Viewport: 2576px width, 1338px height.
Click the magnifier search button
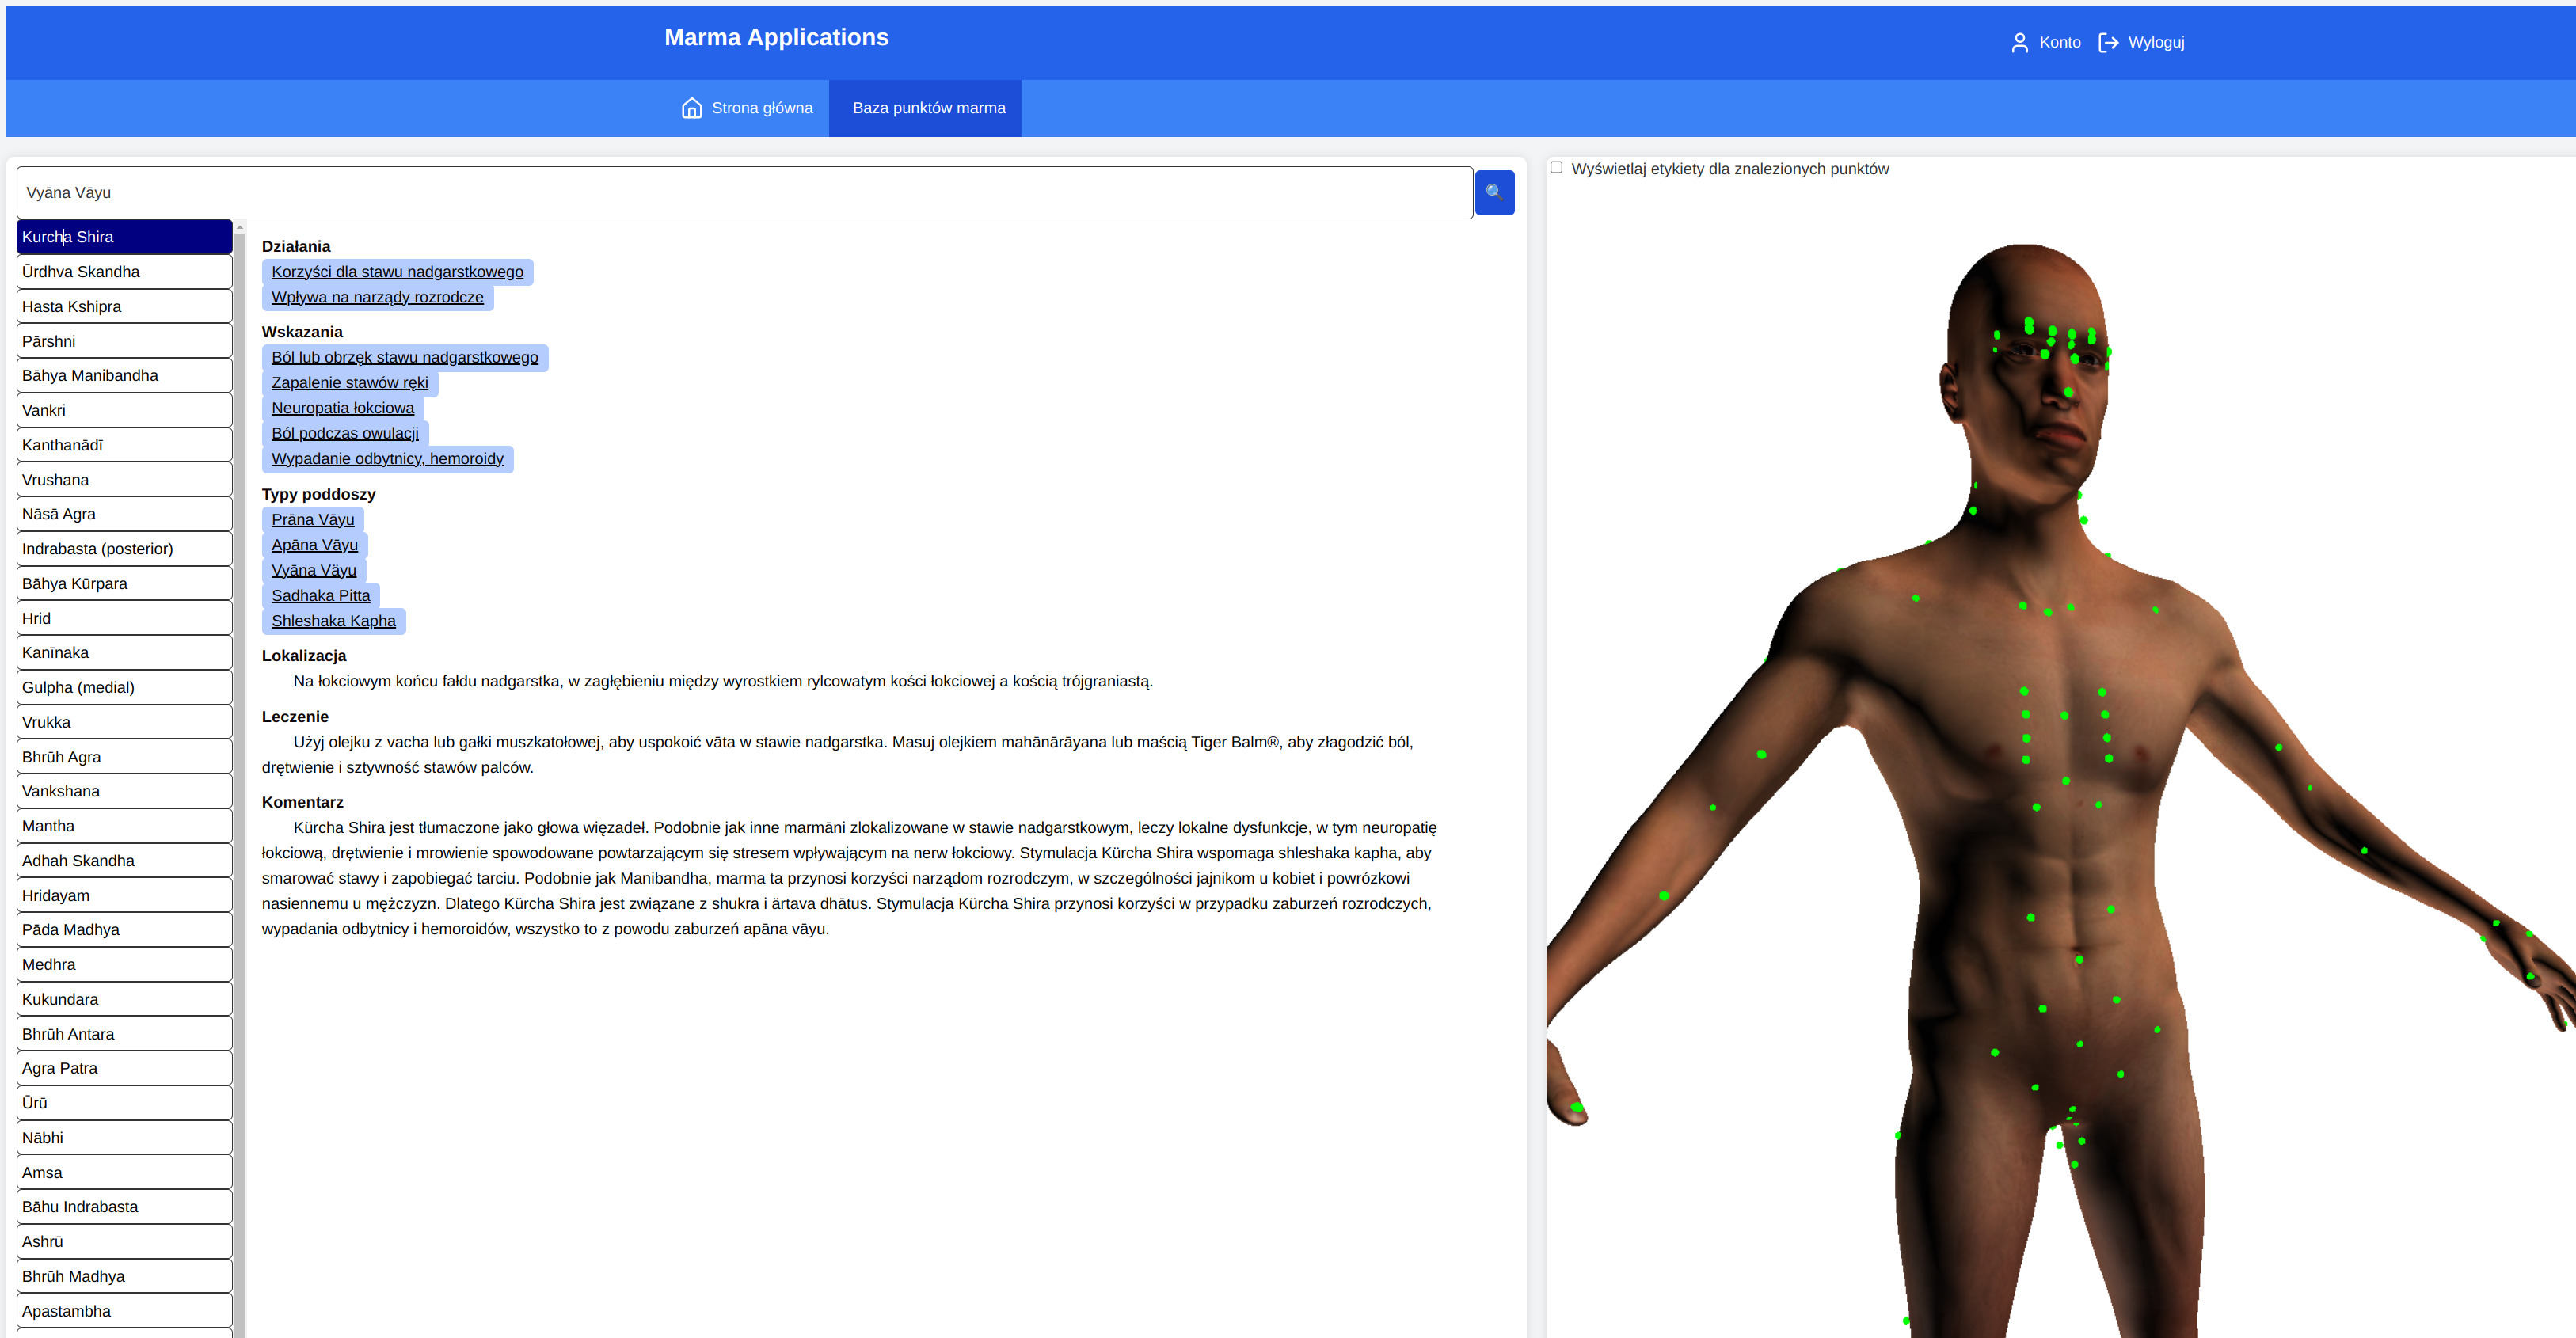coord(1494,192)
